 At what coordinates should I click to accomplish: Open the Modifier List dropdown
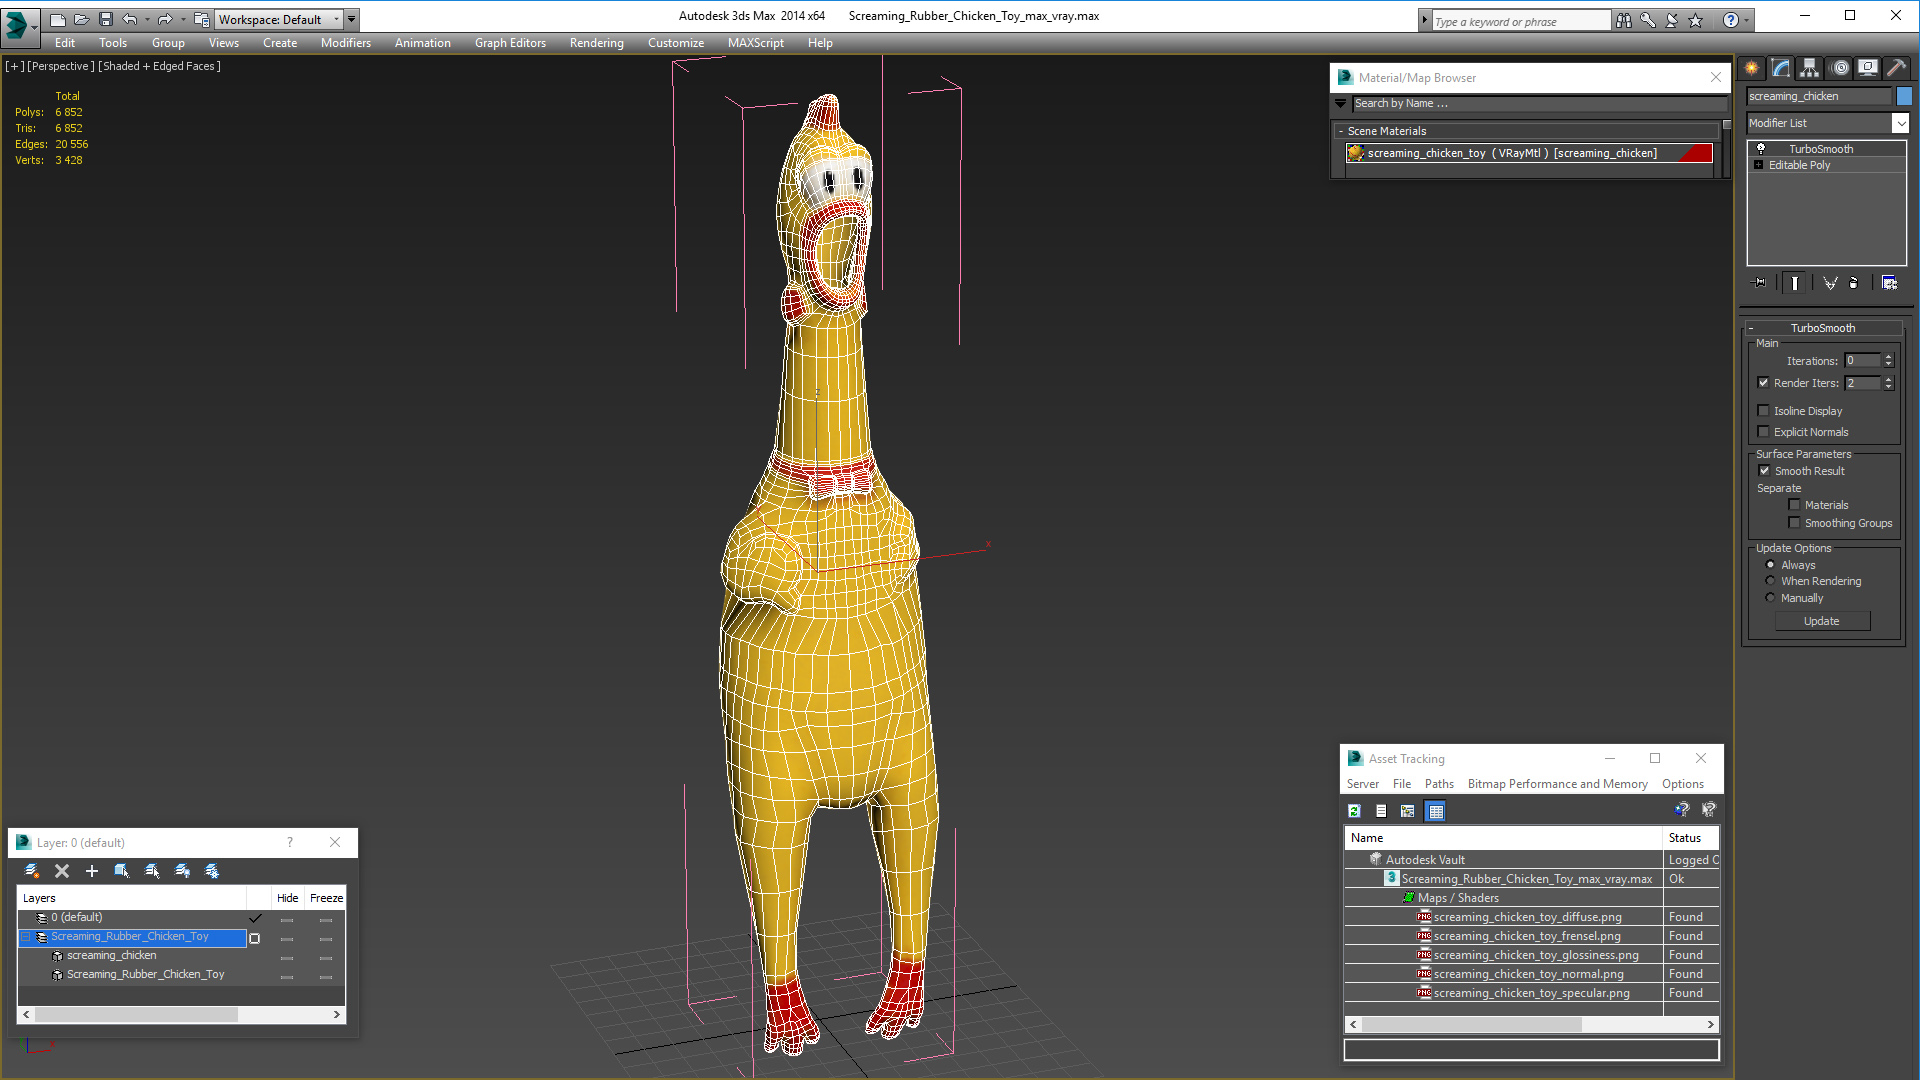click(1900, 123)
